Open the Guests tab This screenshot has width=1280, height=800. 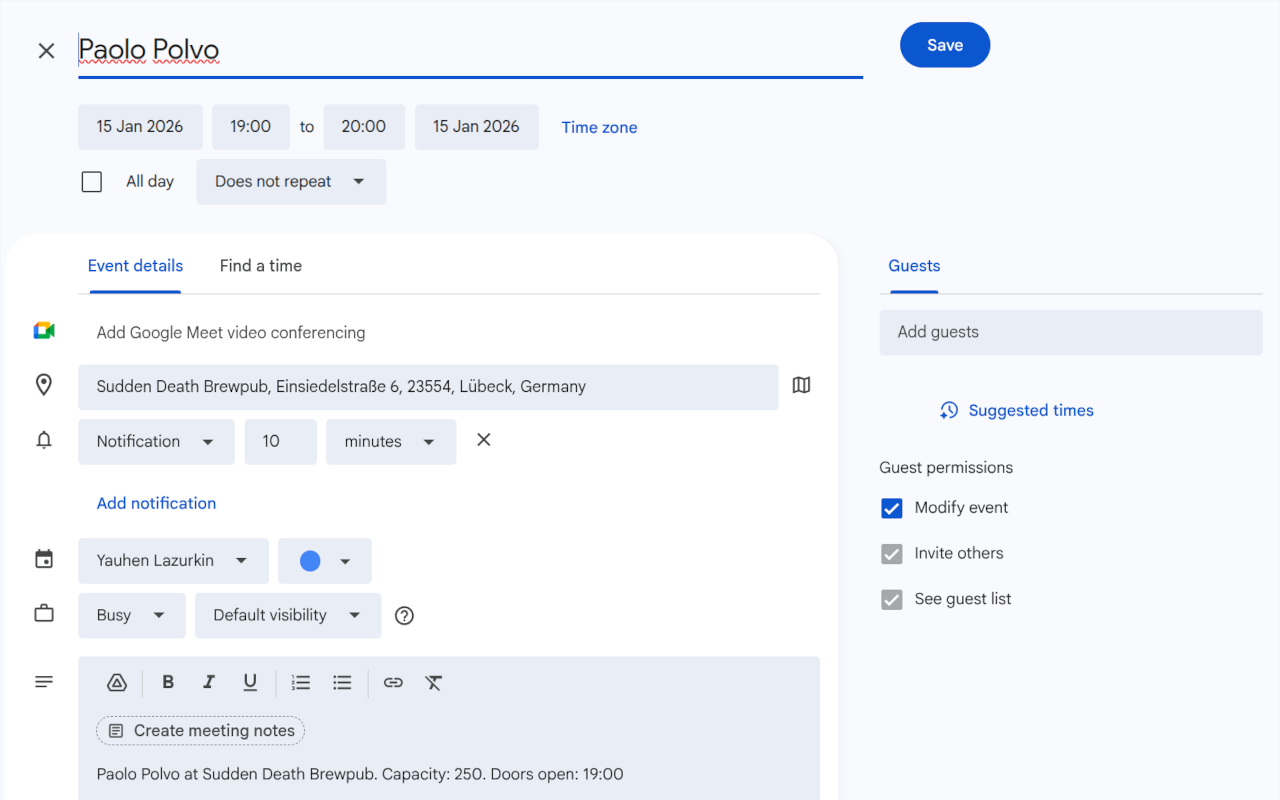click(x=913, y=265)
